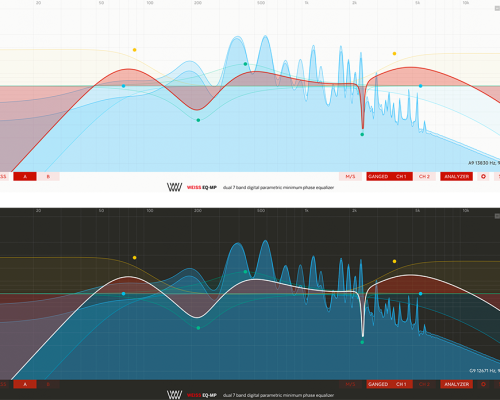Select CH 1 in light theme
This screenshot has width=500, height=400.
tap(401, 176)
